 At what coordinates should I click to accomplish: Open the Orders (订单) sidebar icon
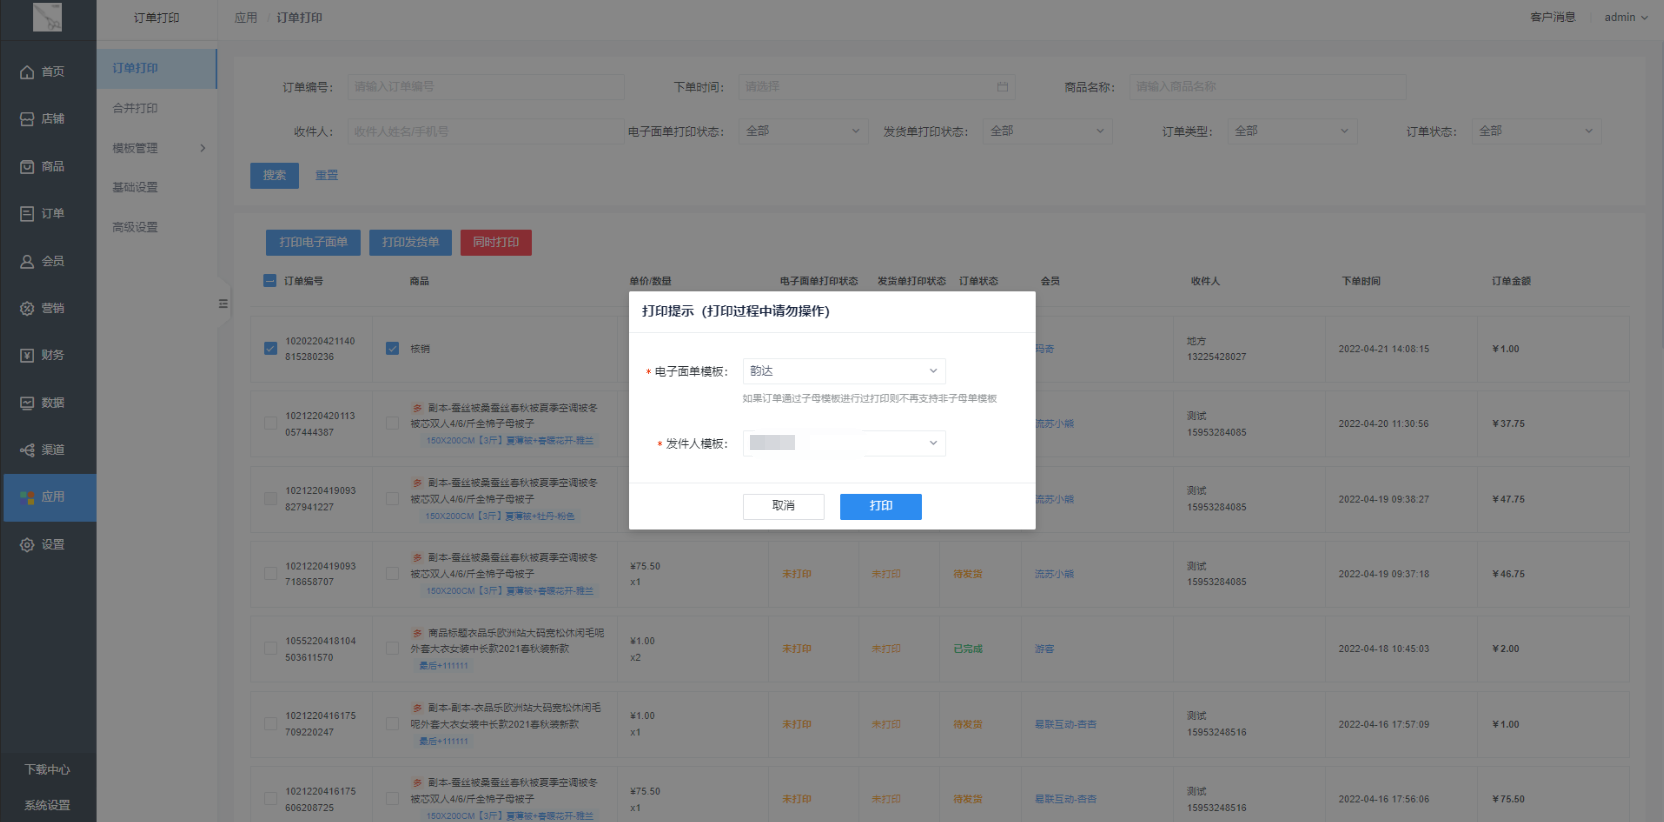pyautogui.click(x=28, y=214)
